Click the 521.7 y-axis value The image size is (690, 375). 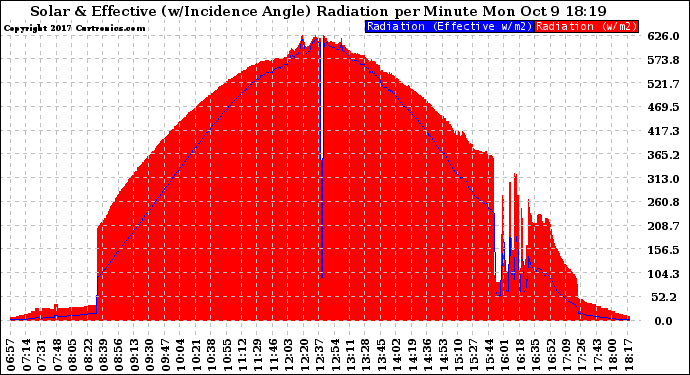click(x=663, y=84)
